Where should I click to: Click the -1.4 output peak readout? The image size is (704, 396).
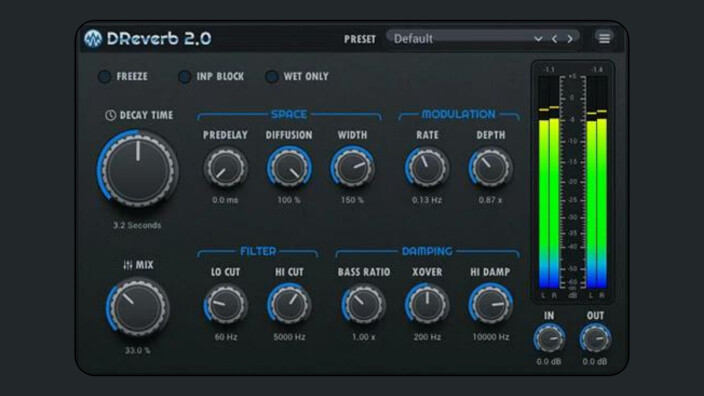click(597, 70)
